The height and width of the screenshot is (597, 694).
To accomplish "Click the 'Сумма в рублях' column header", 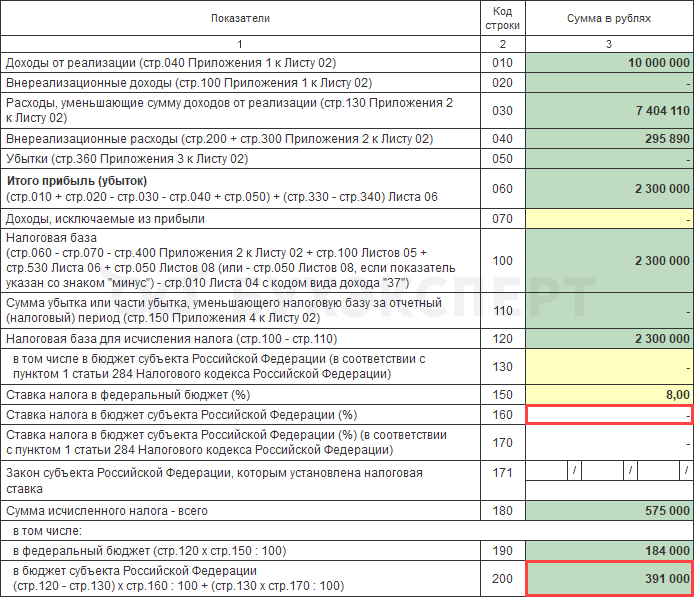I will pyautogui.click(x=609, y=18).
